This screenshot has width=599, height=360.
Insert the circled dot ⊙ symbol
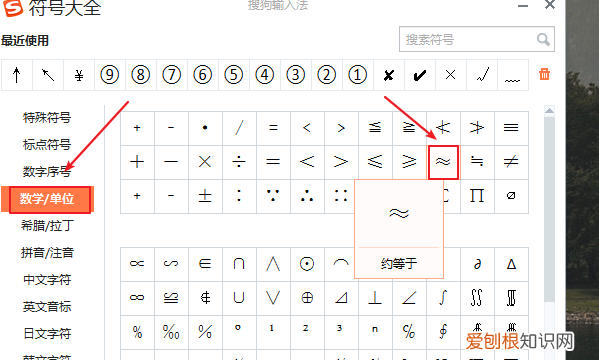307,264
